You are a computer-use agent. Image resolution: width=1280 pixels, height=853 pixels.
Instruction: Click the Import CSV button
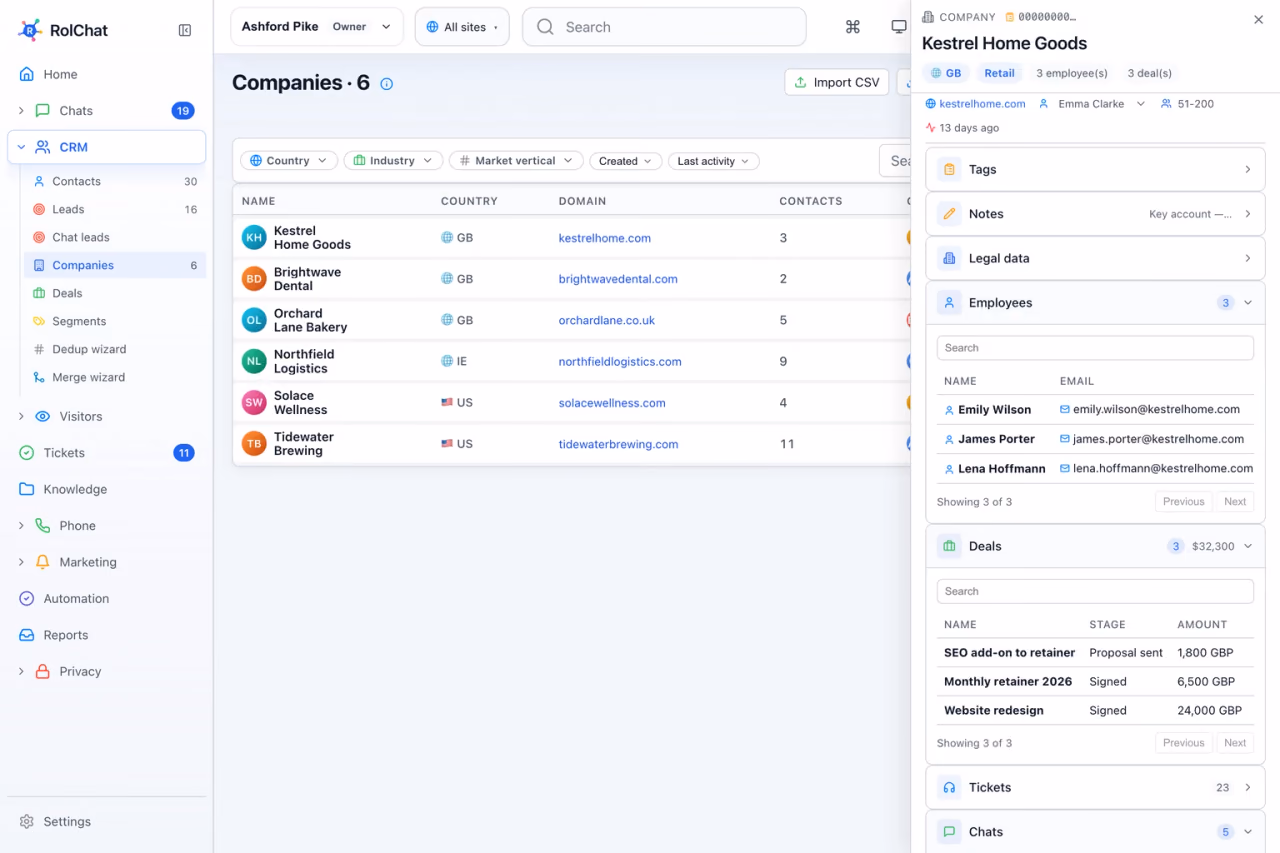click(837, 83)
